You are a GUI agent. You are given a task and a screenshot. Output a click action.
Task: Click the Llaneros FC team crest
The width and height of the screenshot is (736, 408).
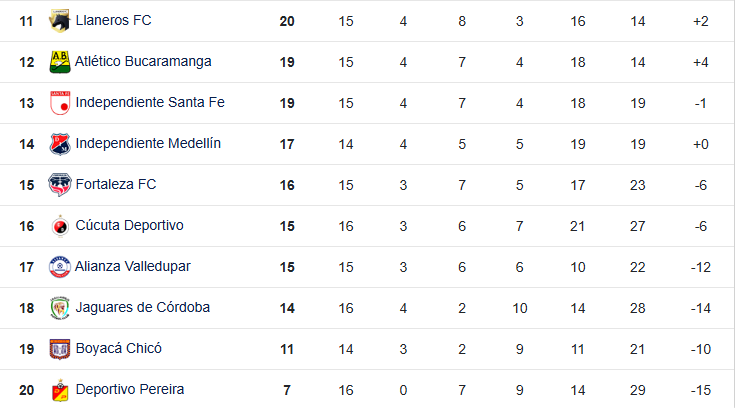(60, 21)
